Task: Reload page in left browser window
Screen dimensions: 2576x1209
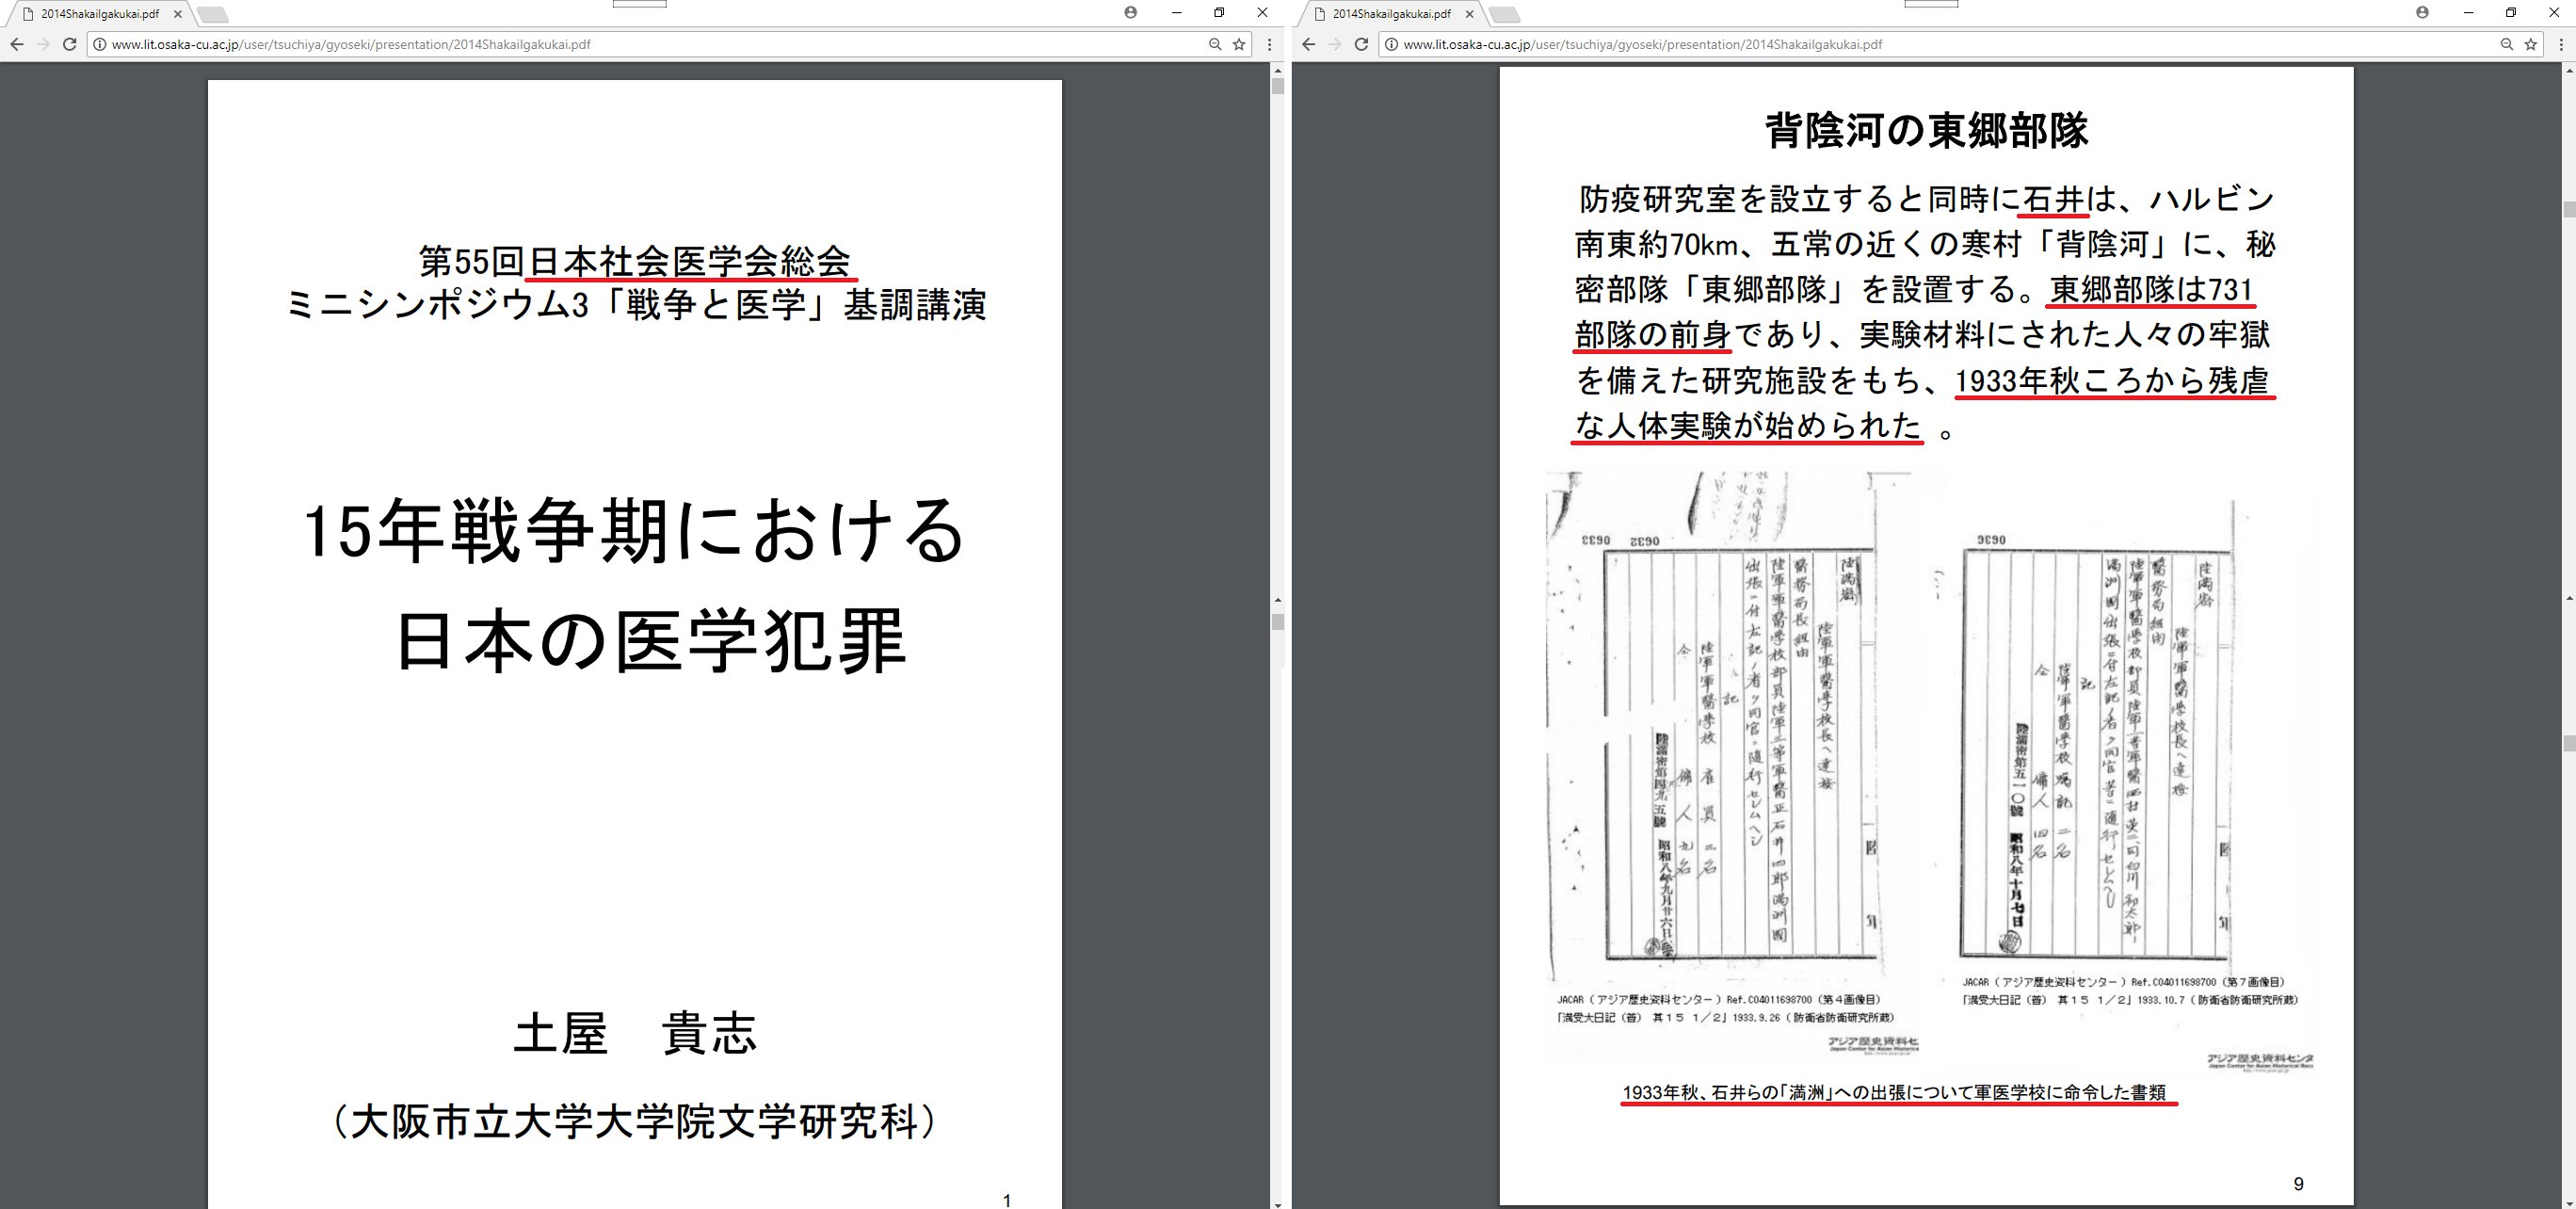Action: click(x=69, y=44)
